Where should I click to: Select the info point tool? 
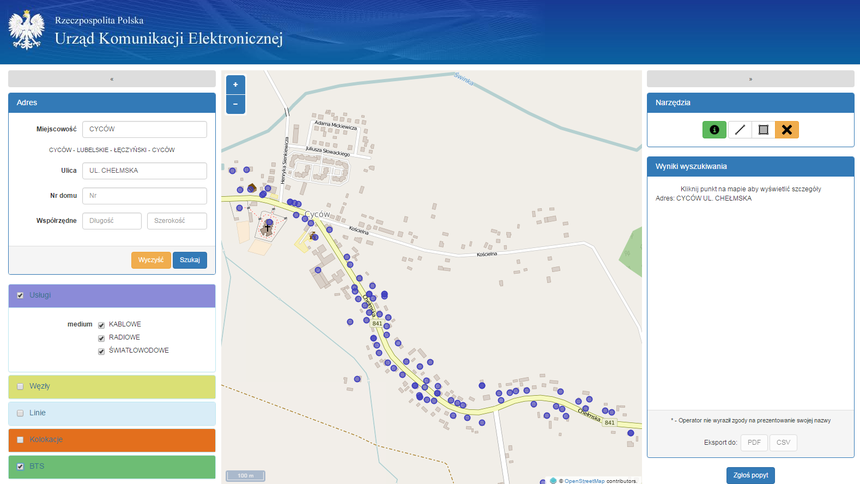click(x=714, y=130)
